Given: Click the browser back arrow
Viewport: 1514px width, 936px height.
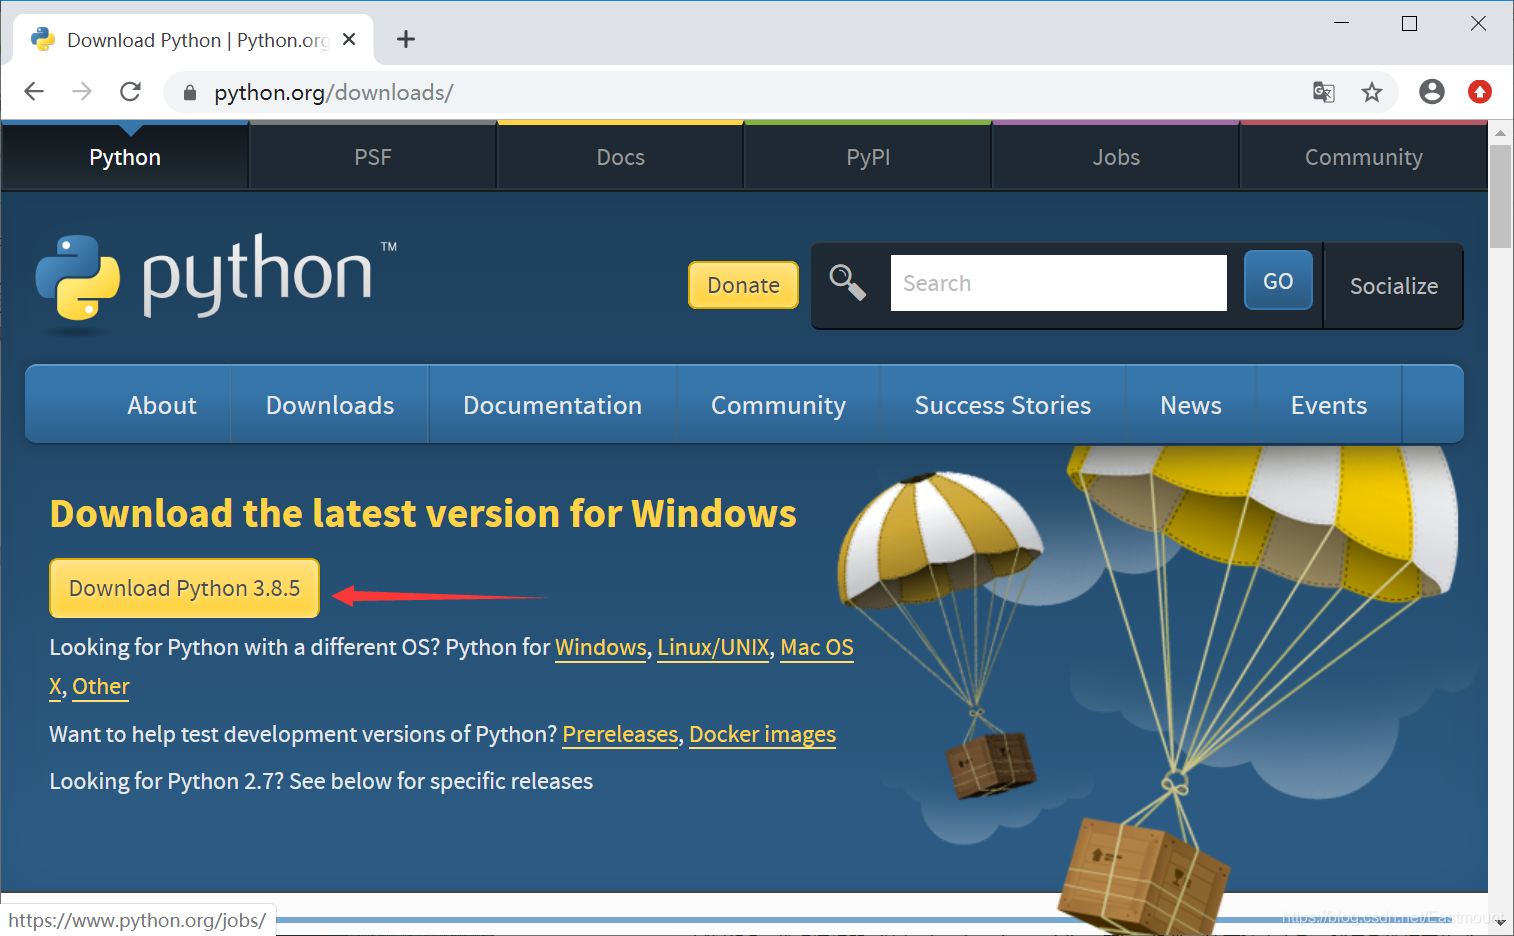Looking at the screenshot, I should tap(34, 92).
